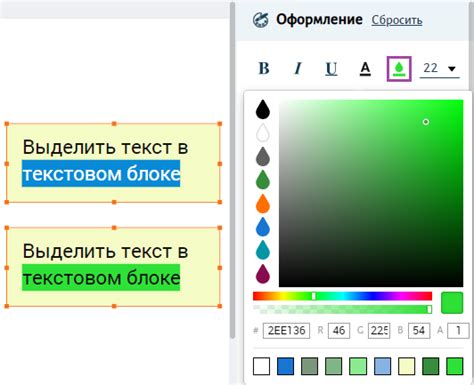Click the vertical scrollbar beside the canvas
This screenshot has width=474, height=385.
pyautogui.click(x=232, y=170)
